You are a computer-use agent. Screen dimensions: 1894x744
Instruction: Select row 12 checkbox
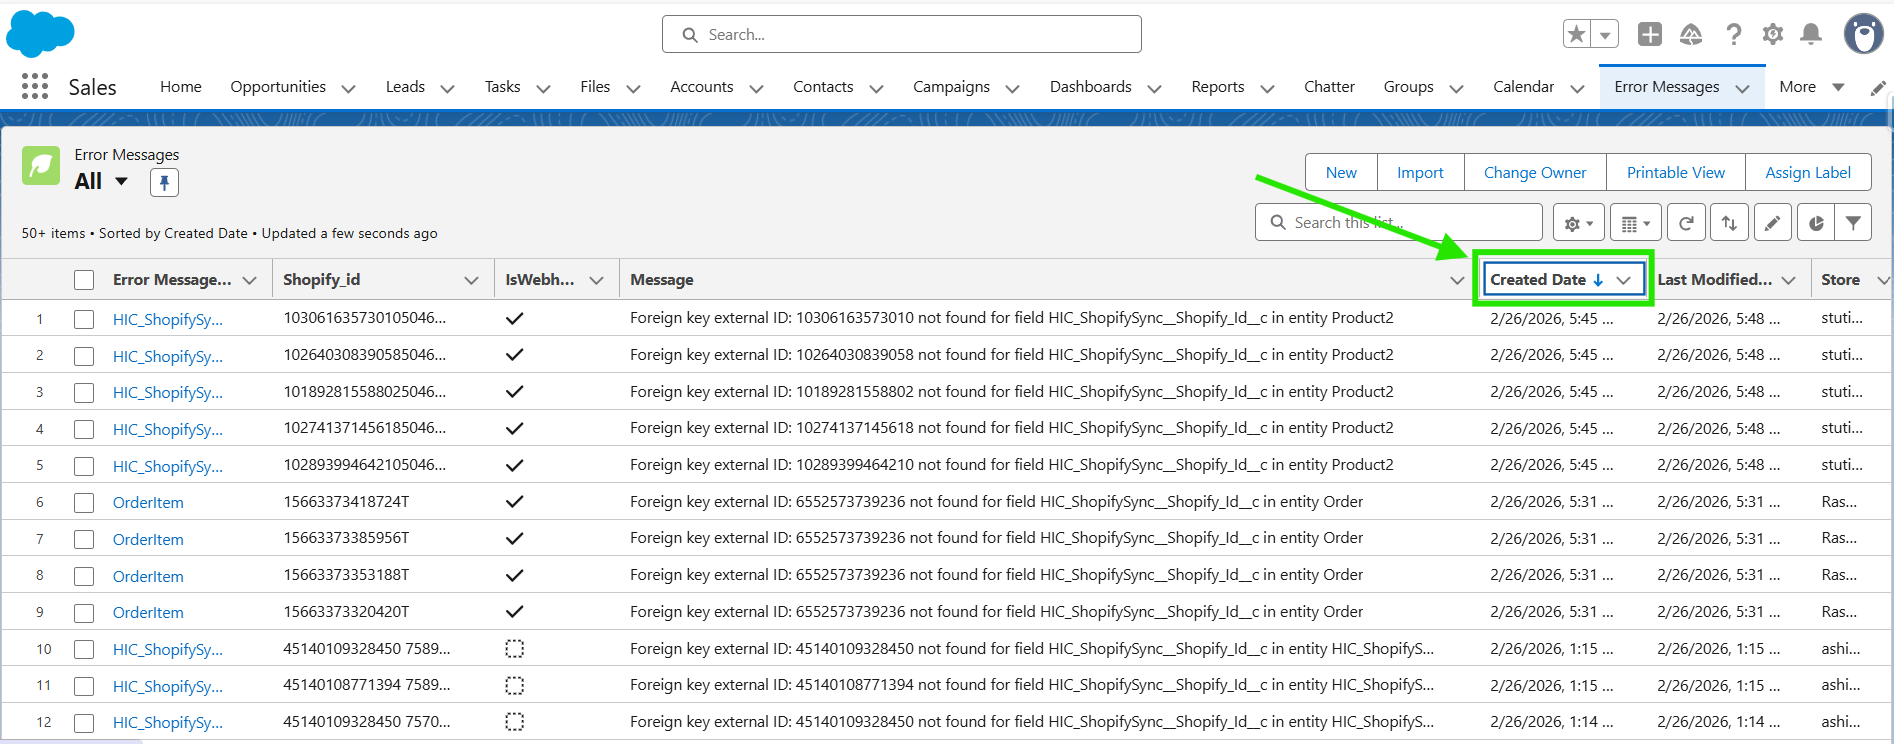pos(84,723)
